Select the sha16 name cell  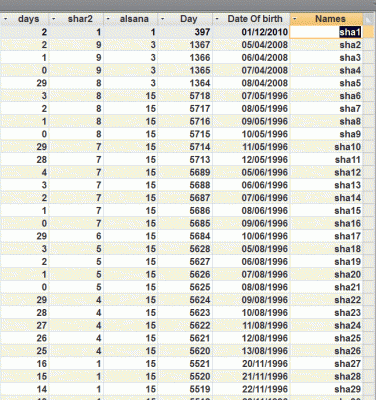coord(326,223)
